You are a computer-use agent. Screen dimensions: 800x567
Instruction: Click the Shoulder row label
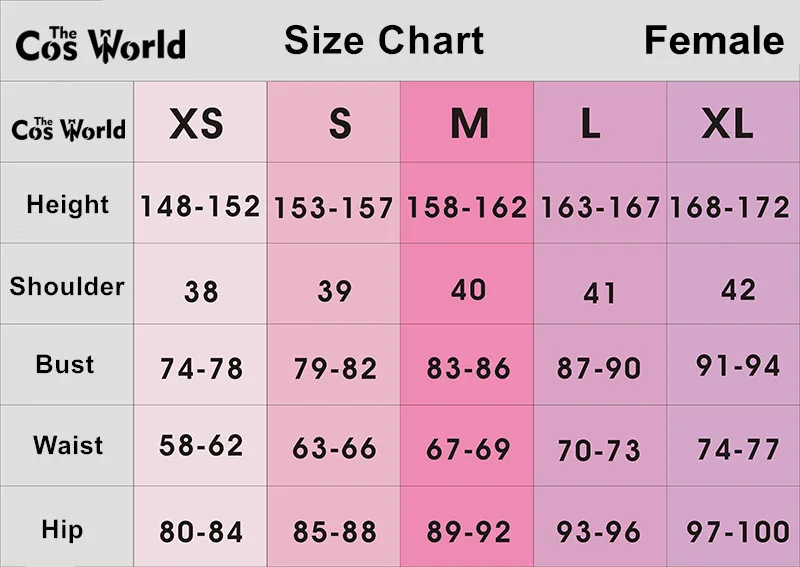point(67,286)
